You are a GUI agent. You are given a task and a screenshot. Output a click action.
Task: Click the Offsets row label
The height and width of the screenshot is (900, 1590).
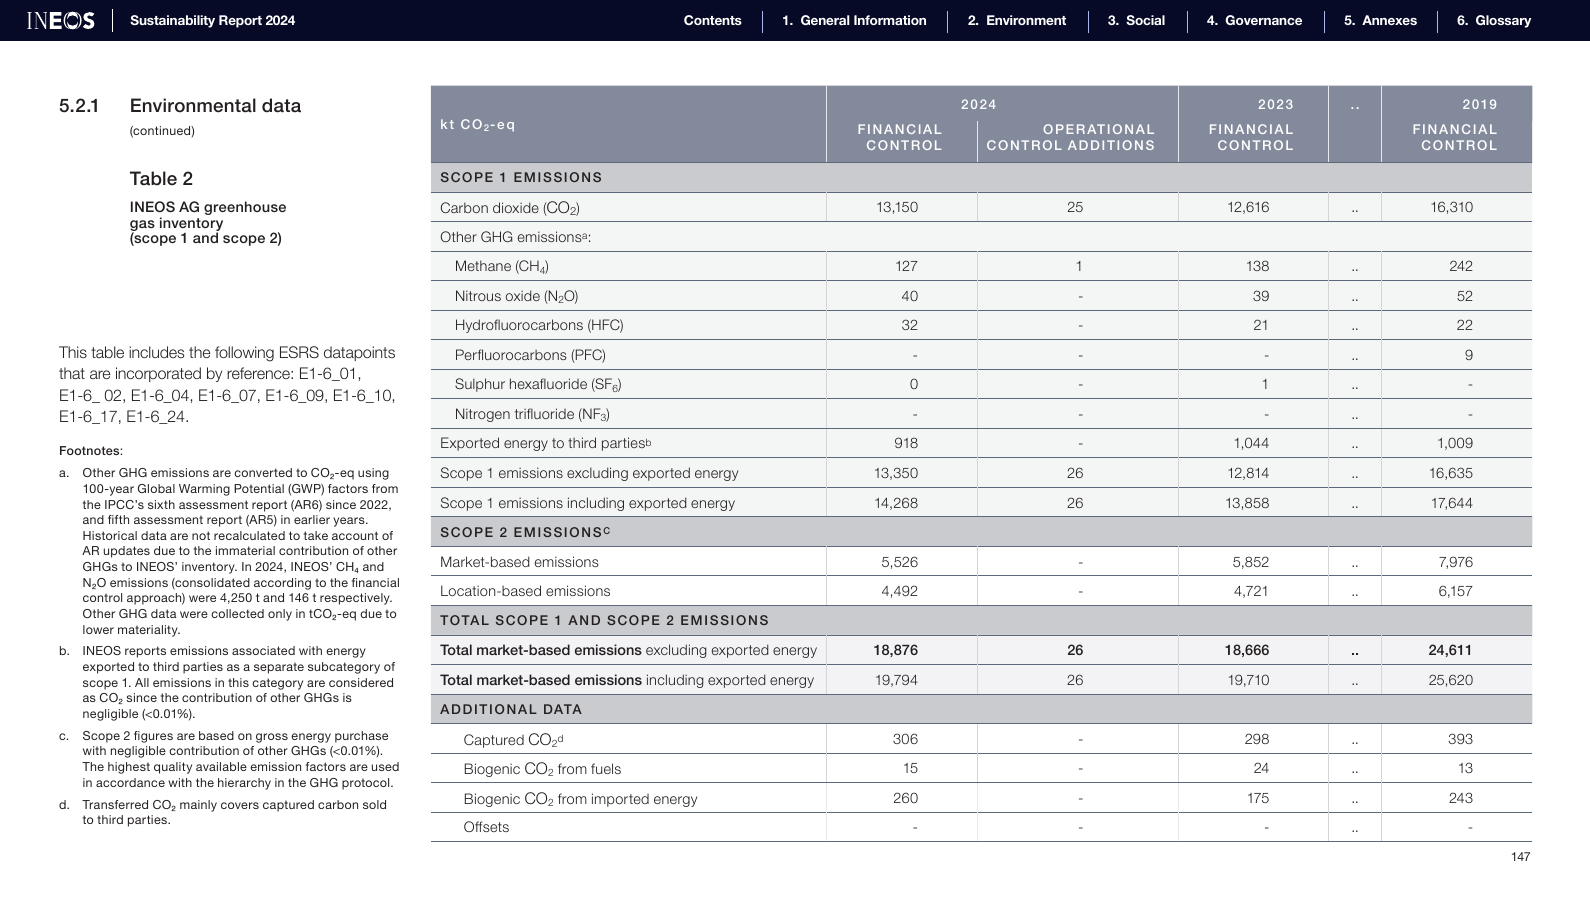tap(486, 827)
